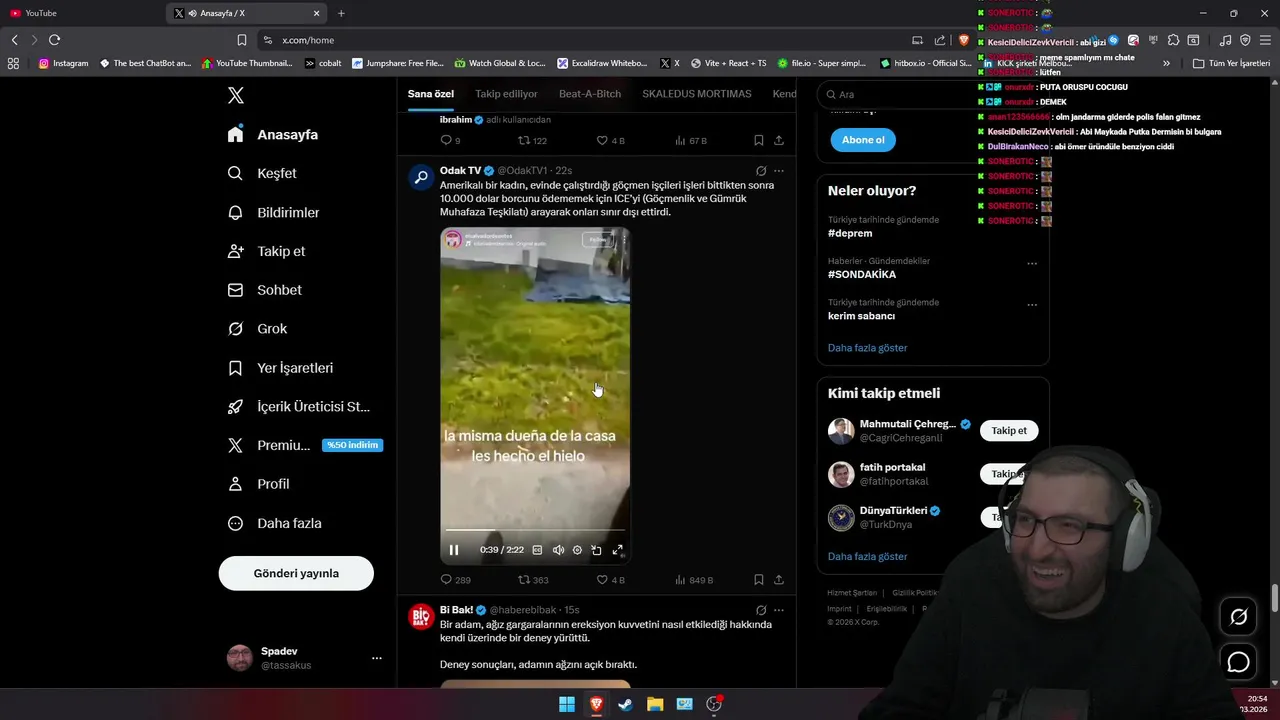The image size is (1280, 720).
Task: Open Spadev account options menu
Action: click(377, 658)
